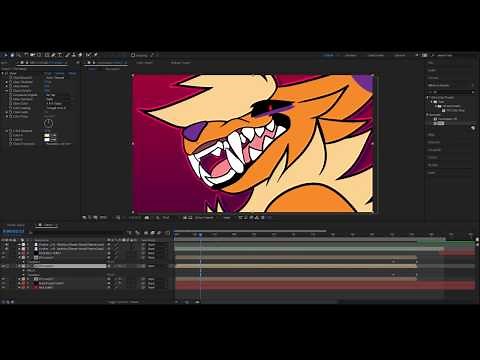Click the Reset link beside effect name
Image resolution: width=480 pixels, height=360 pixels.
[x=48, y=73]
